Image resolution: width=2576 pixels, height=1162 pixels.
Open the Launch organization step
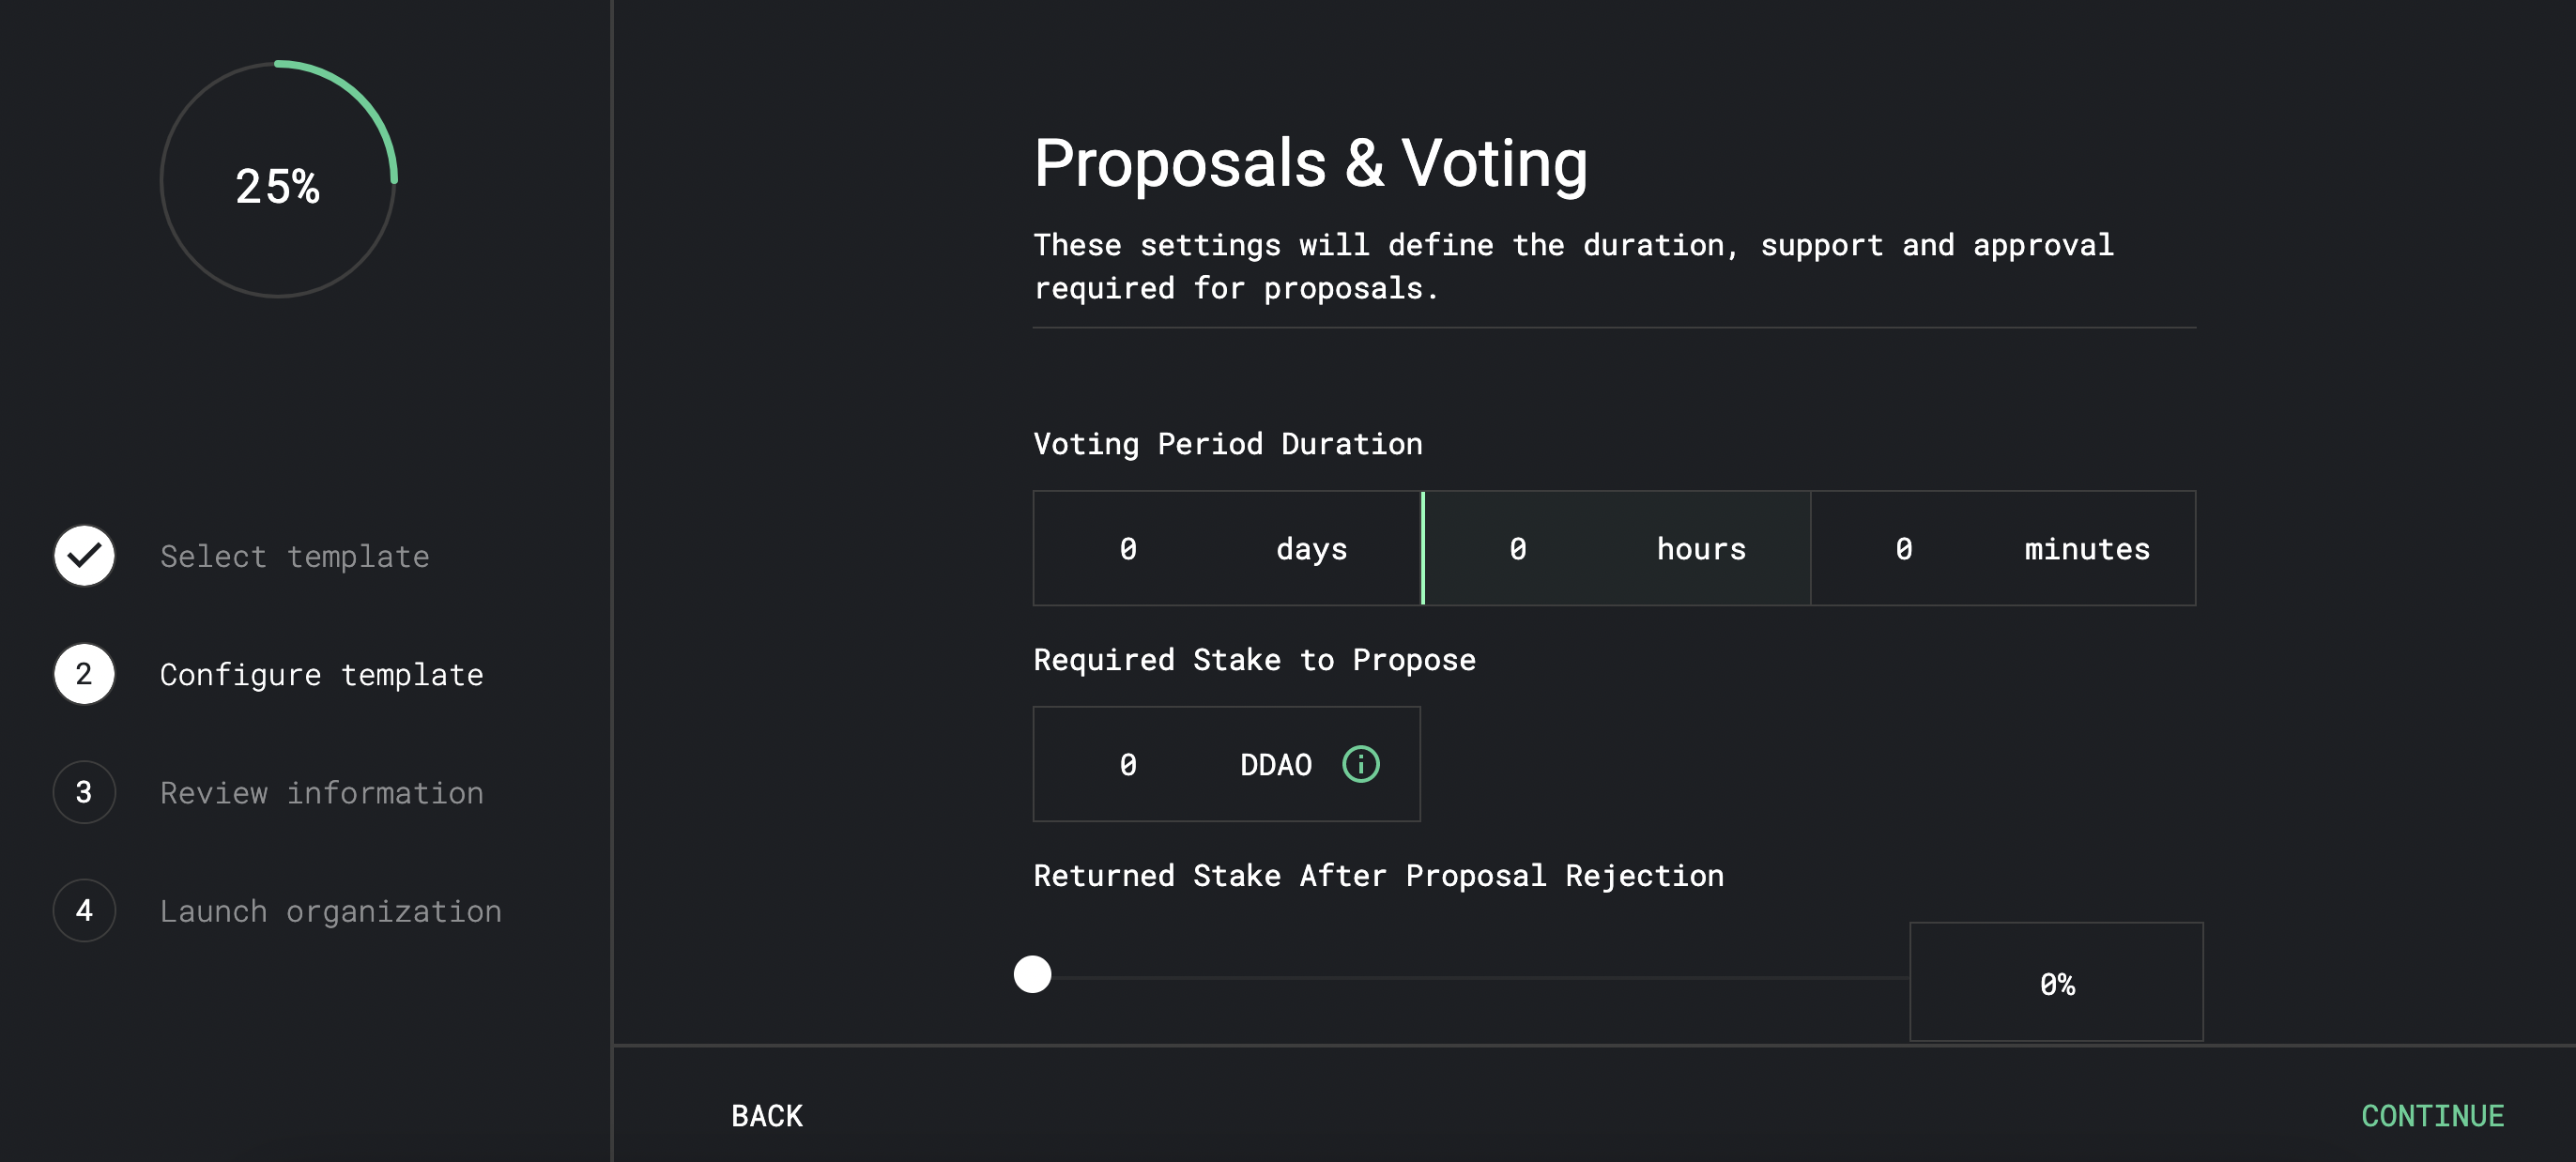pyautogui.click(x=331, y=910)
